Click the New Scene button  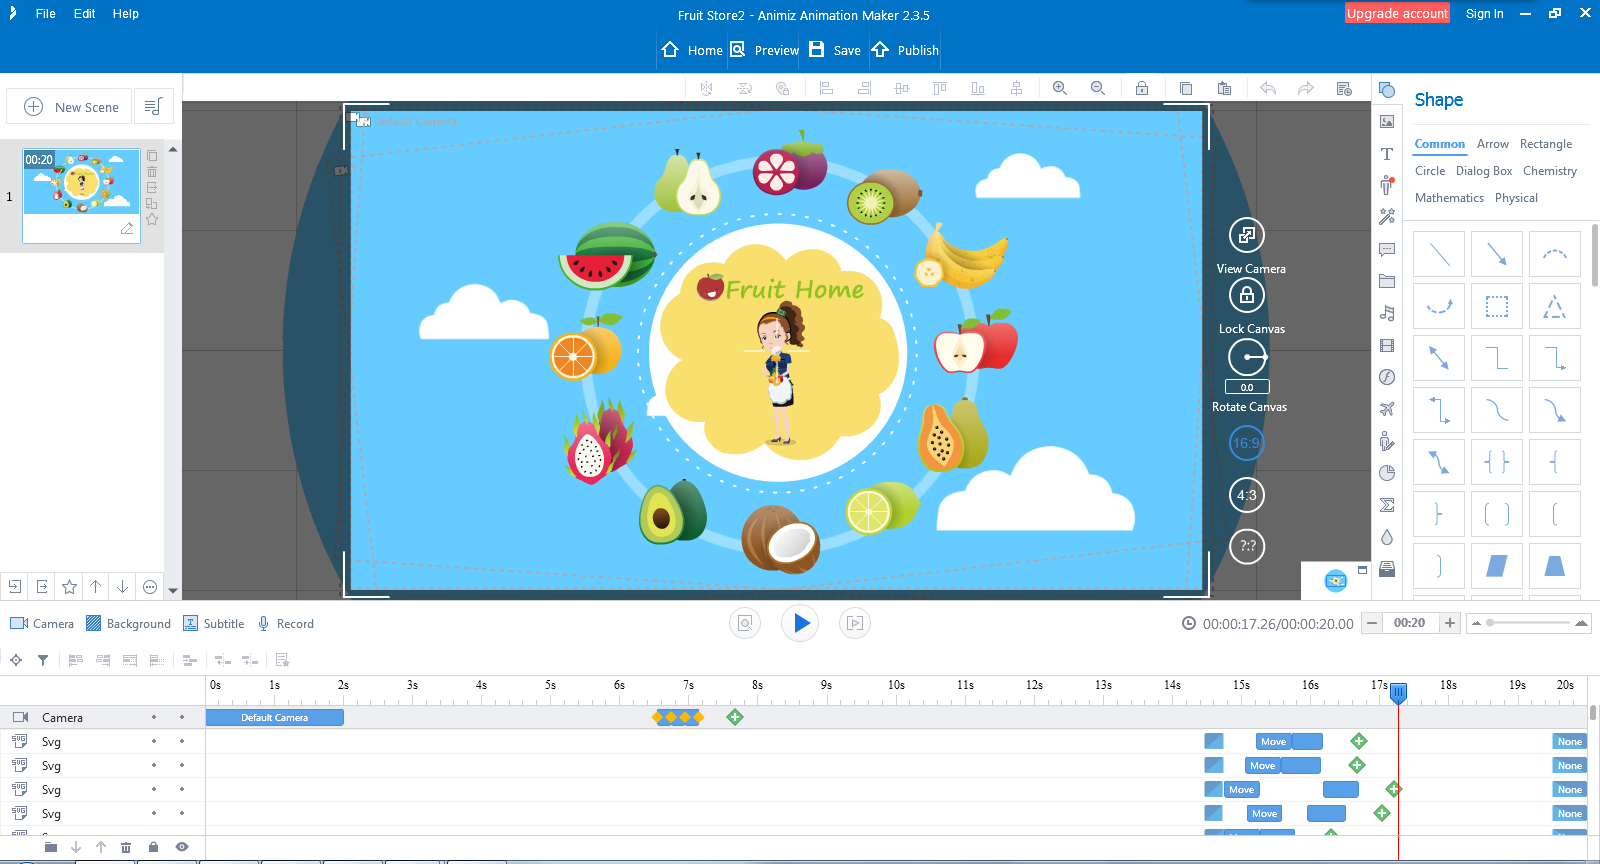pos(70,106)
